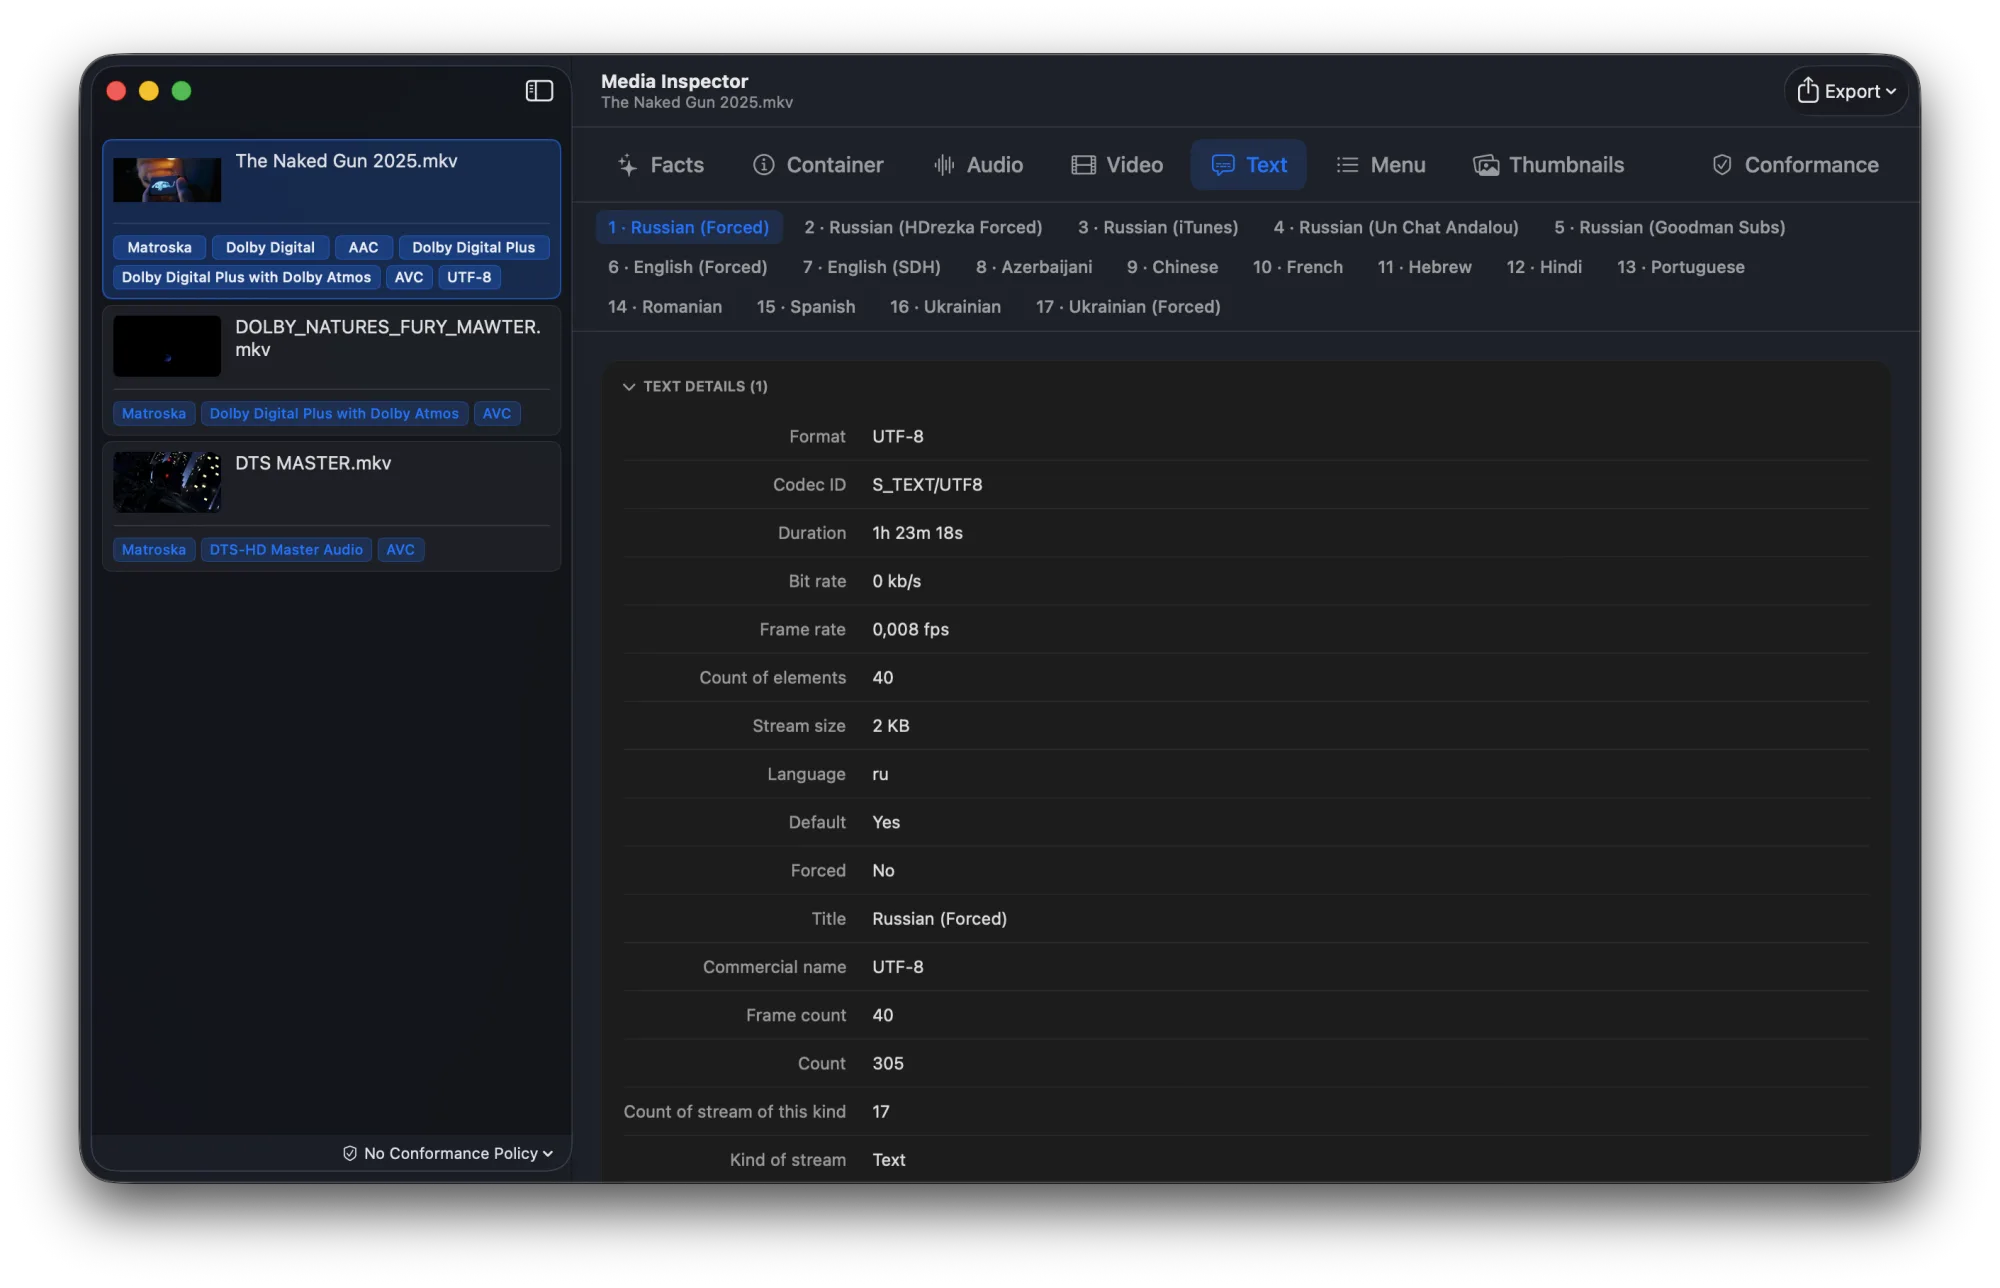Click the Dolby Digital Plus tag
Image resolution: width=2000 pixels, height=1288 pixels.
point(473,247)
